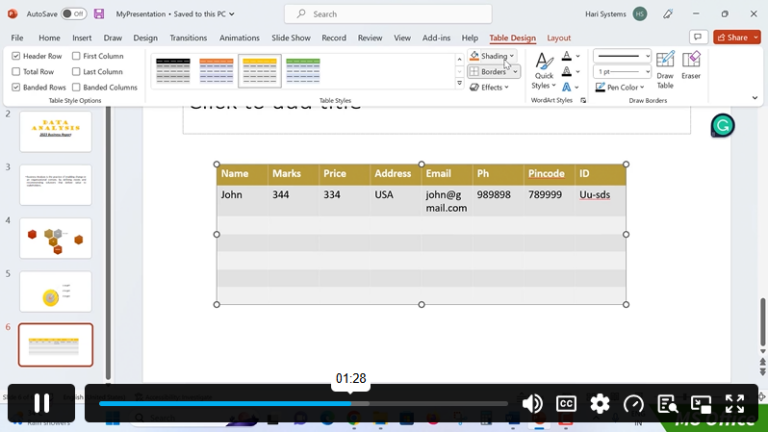Switch to the Transitions tab
Image resolution: width=768 pixels, height=432 pixels.
tap(188, 38)
